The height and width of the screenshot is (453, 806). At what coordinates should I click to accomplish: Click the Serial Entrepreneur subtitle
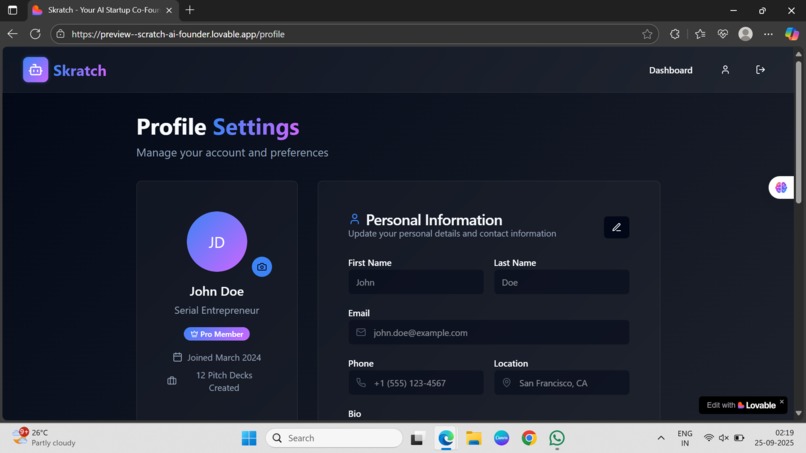click(x=216, y=311)
